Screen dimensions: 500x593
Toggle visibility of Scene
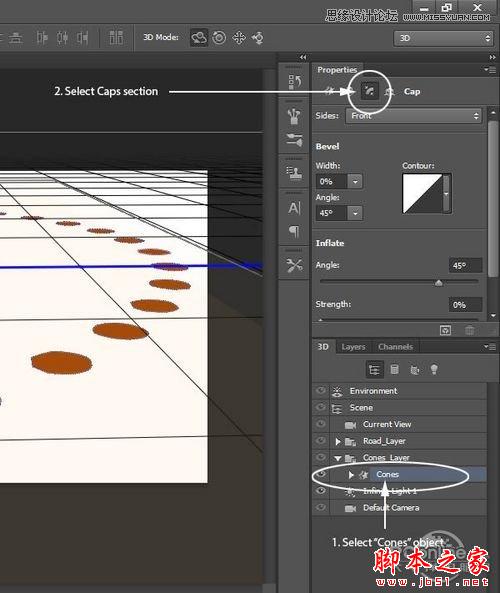pyautogui.click(x=321, y=407)
